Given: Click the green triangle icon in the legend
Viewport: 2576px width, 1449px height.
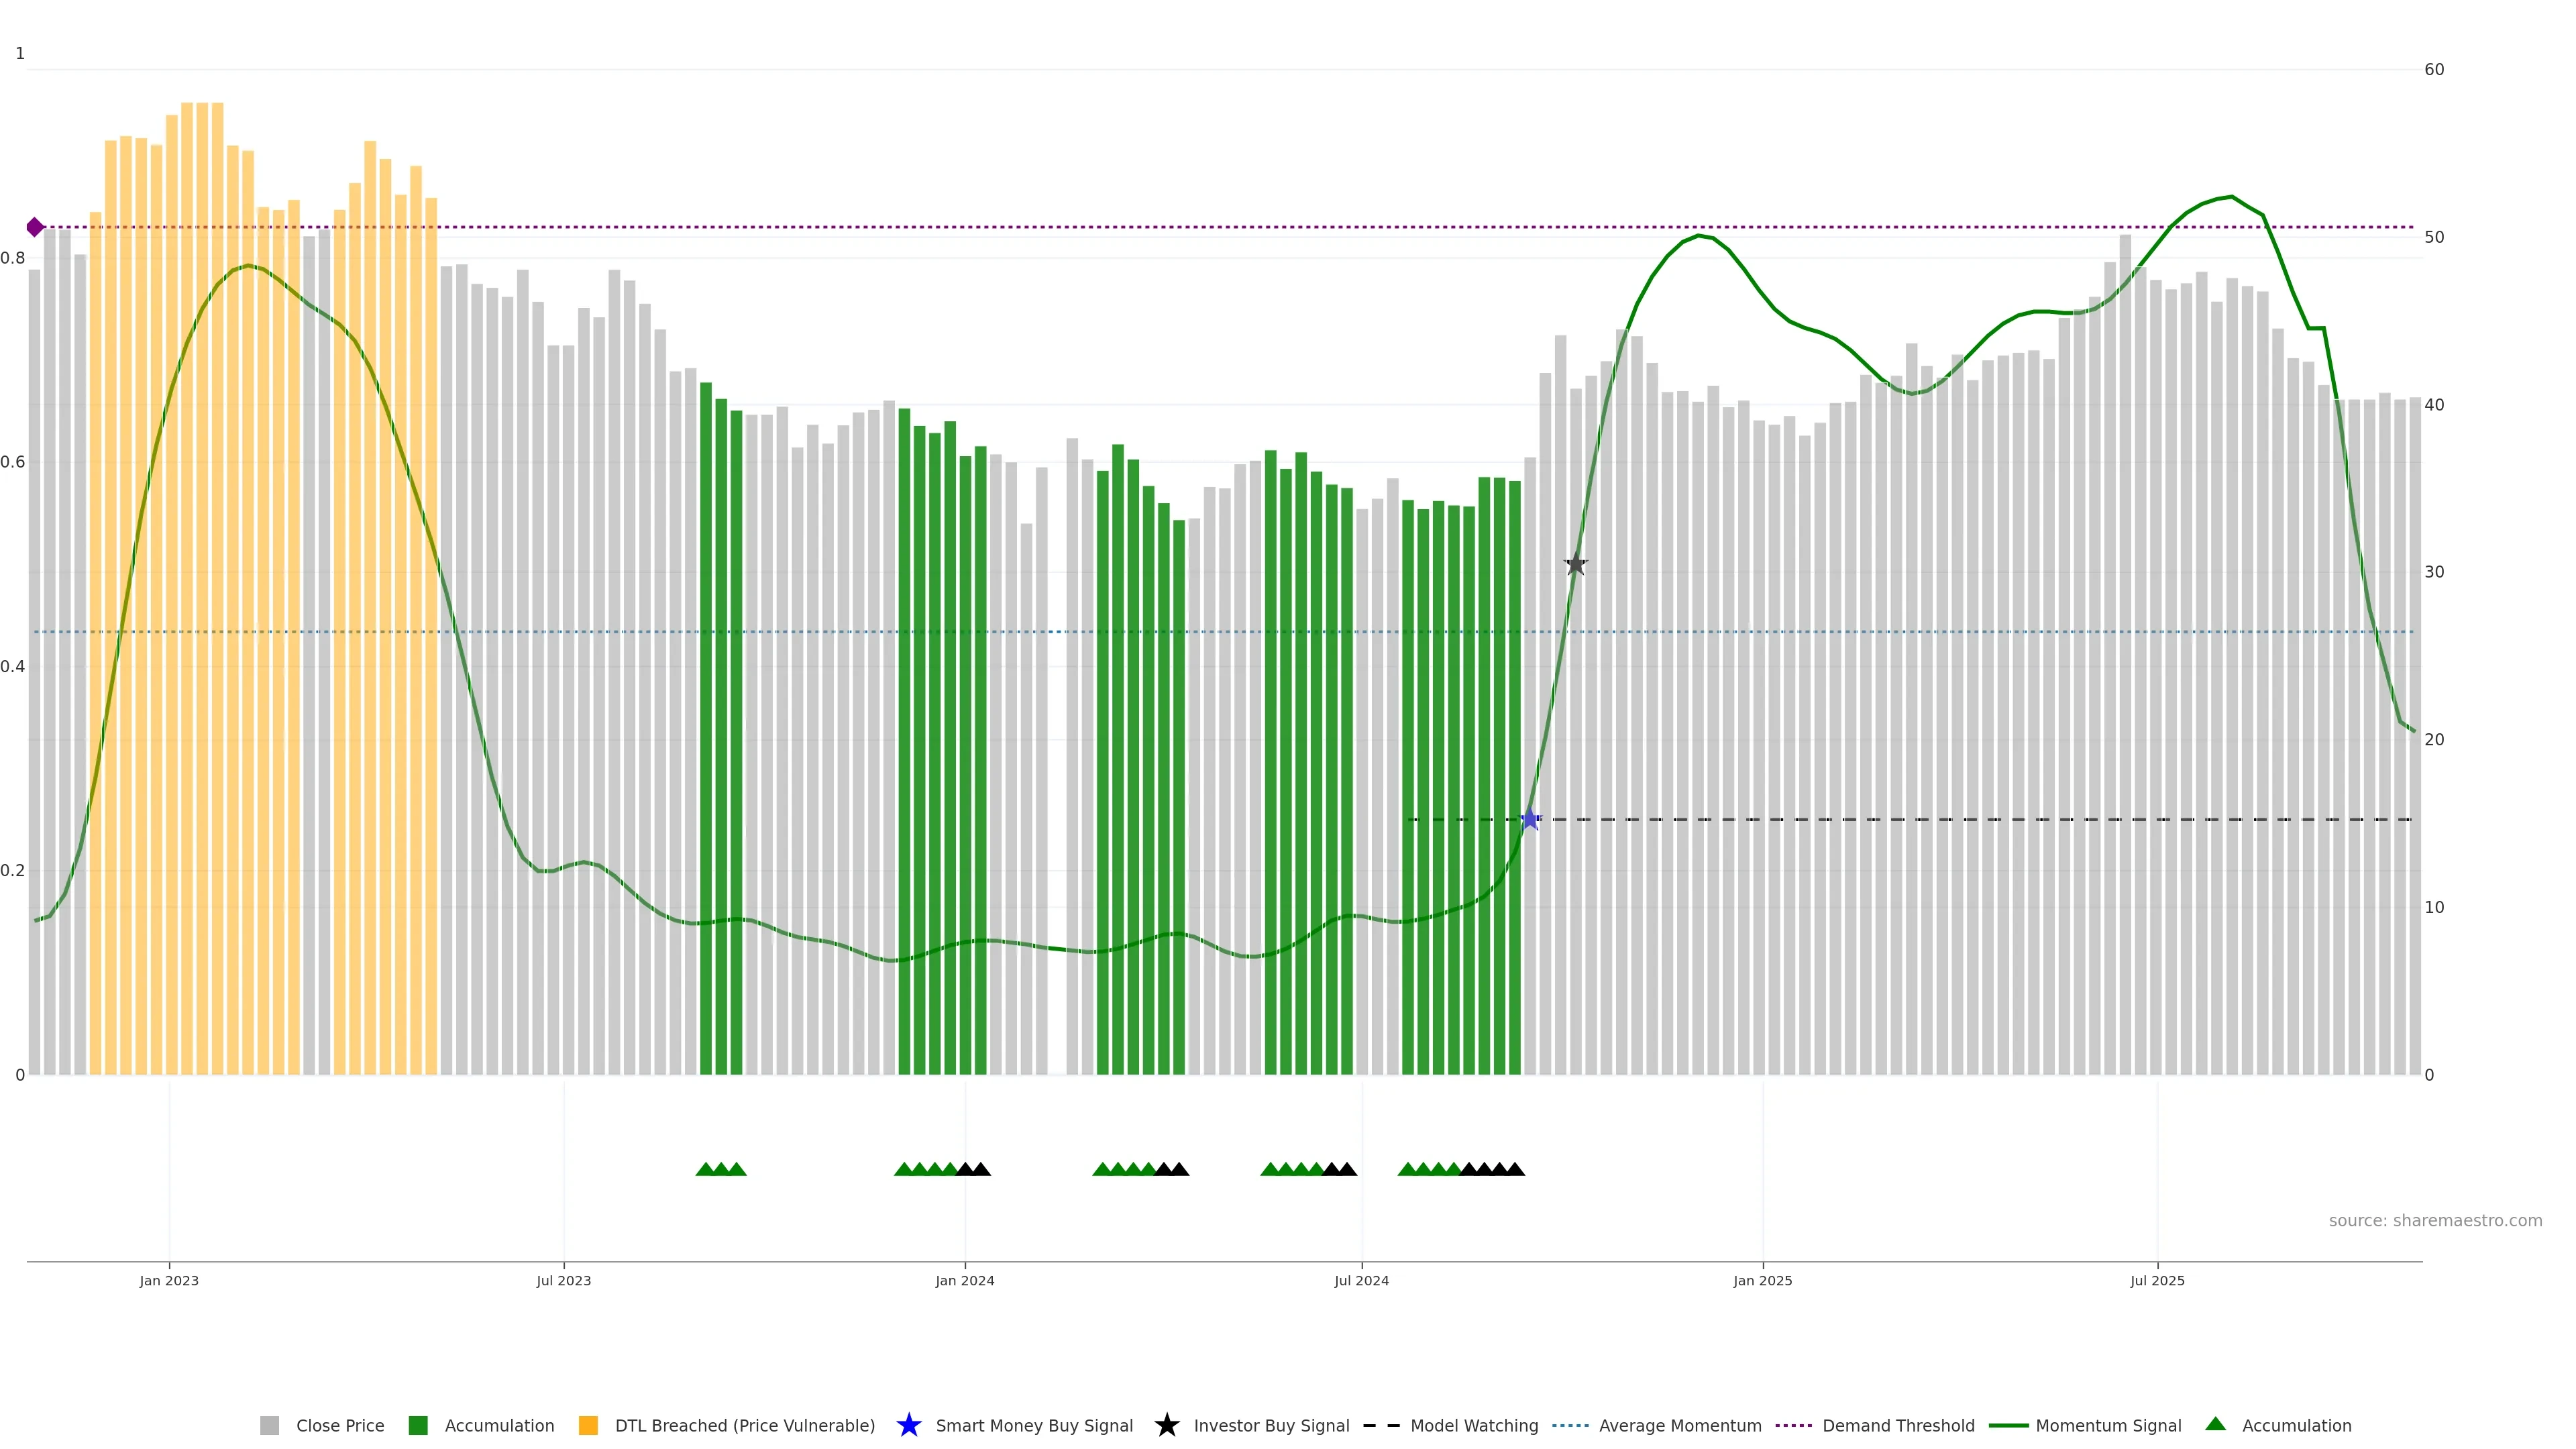Looking at the screenshot, I should 2215,1424.
